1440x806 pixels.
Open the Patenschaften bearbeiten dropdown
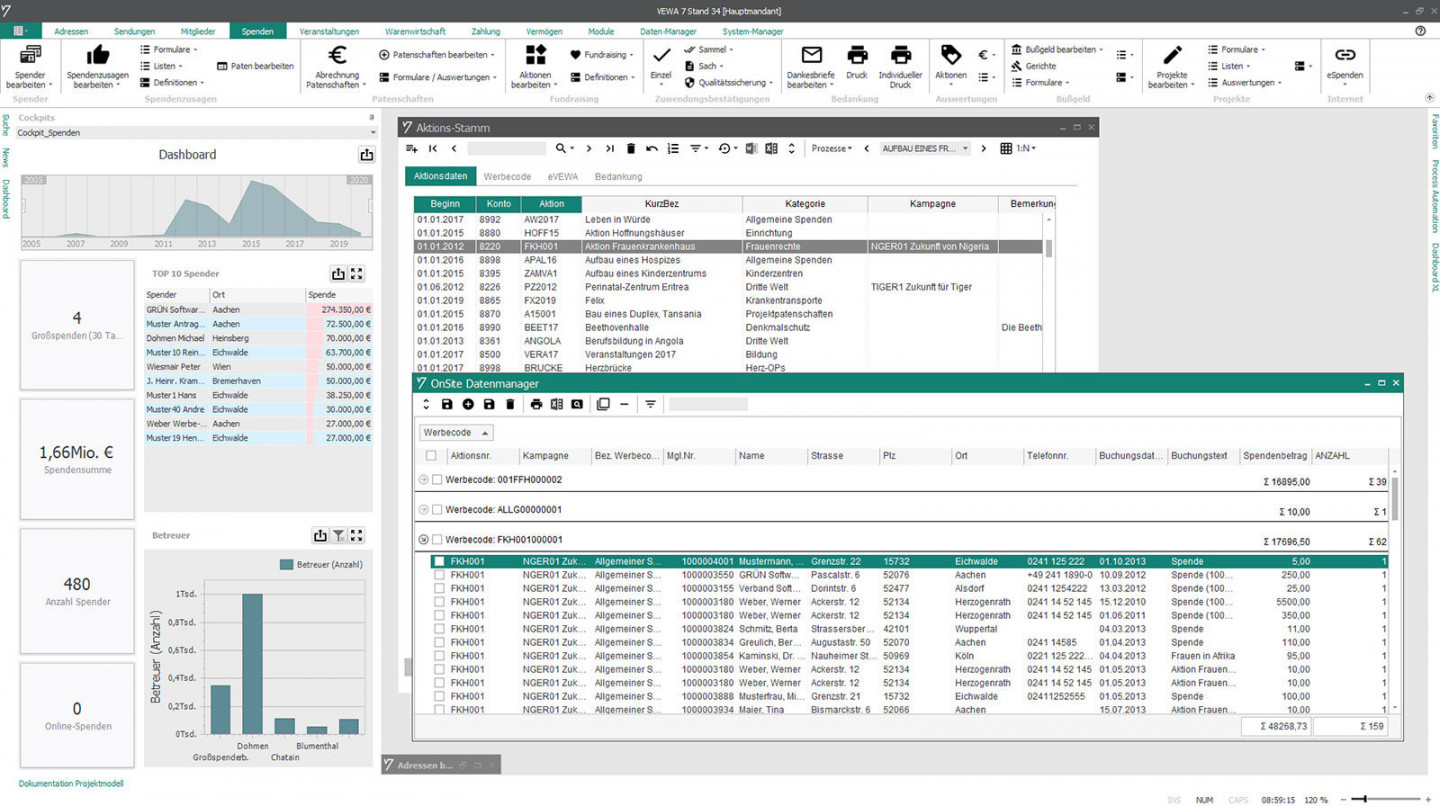point(437,55)
